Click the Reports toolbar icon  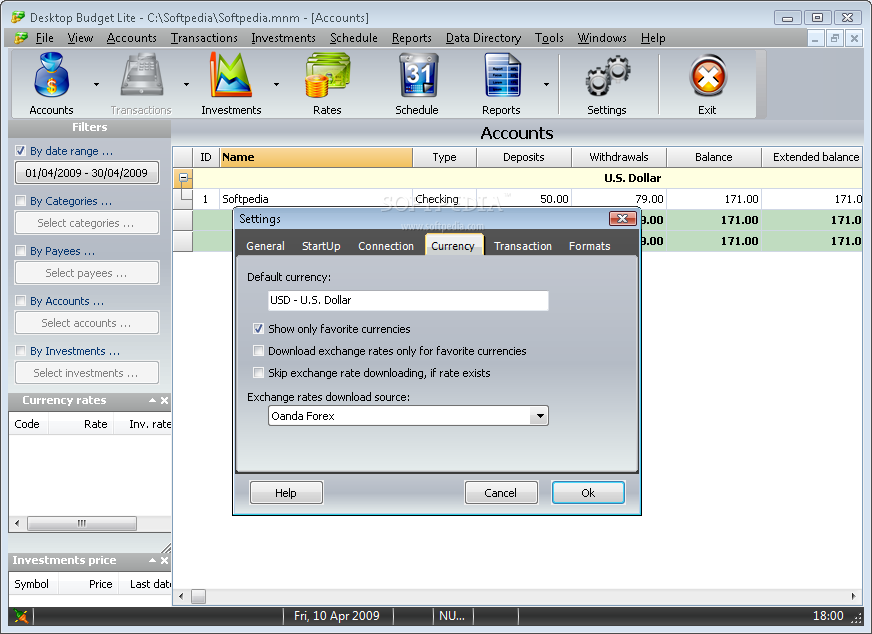click(x=501, y=78)
